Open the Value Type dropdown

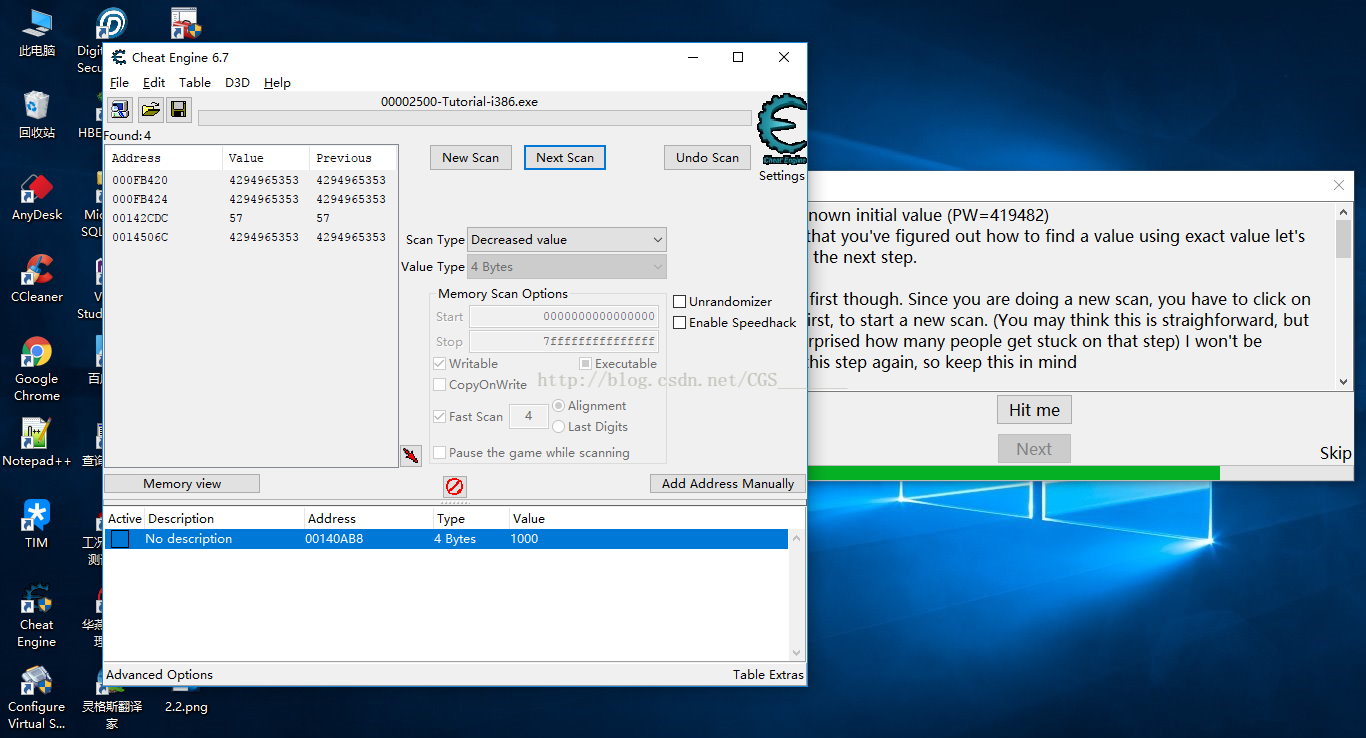coord(566,267)
